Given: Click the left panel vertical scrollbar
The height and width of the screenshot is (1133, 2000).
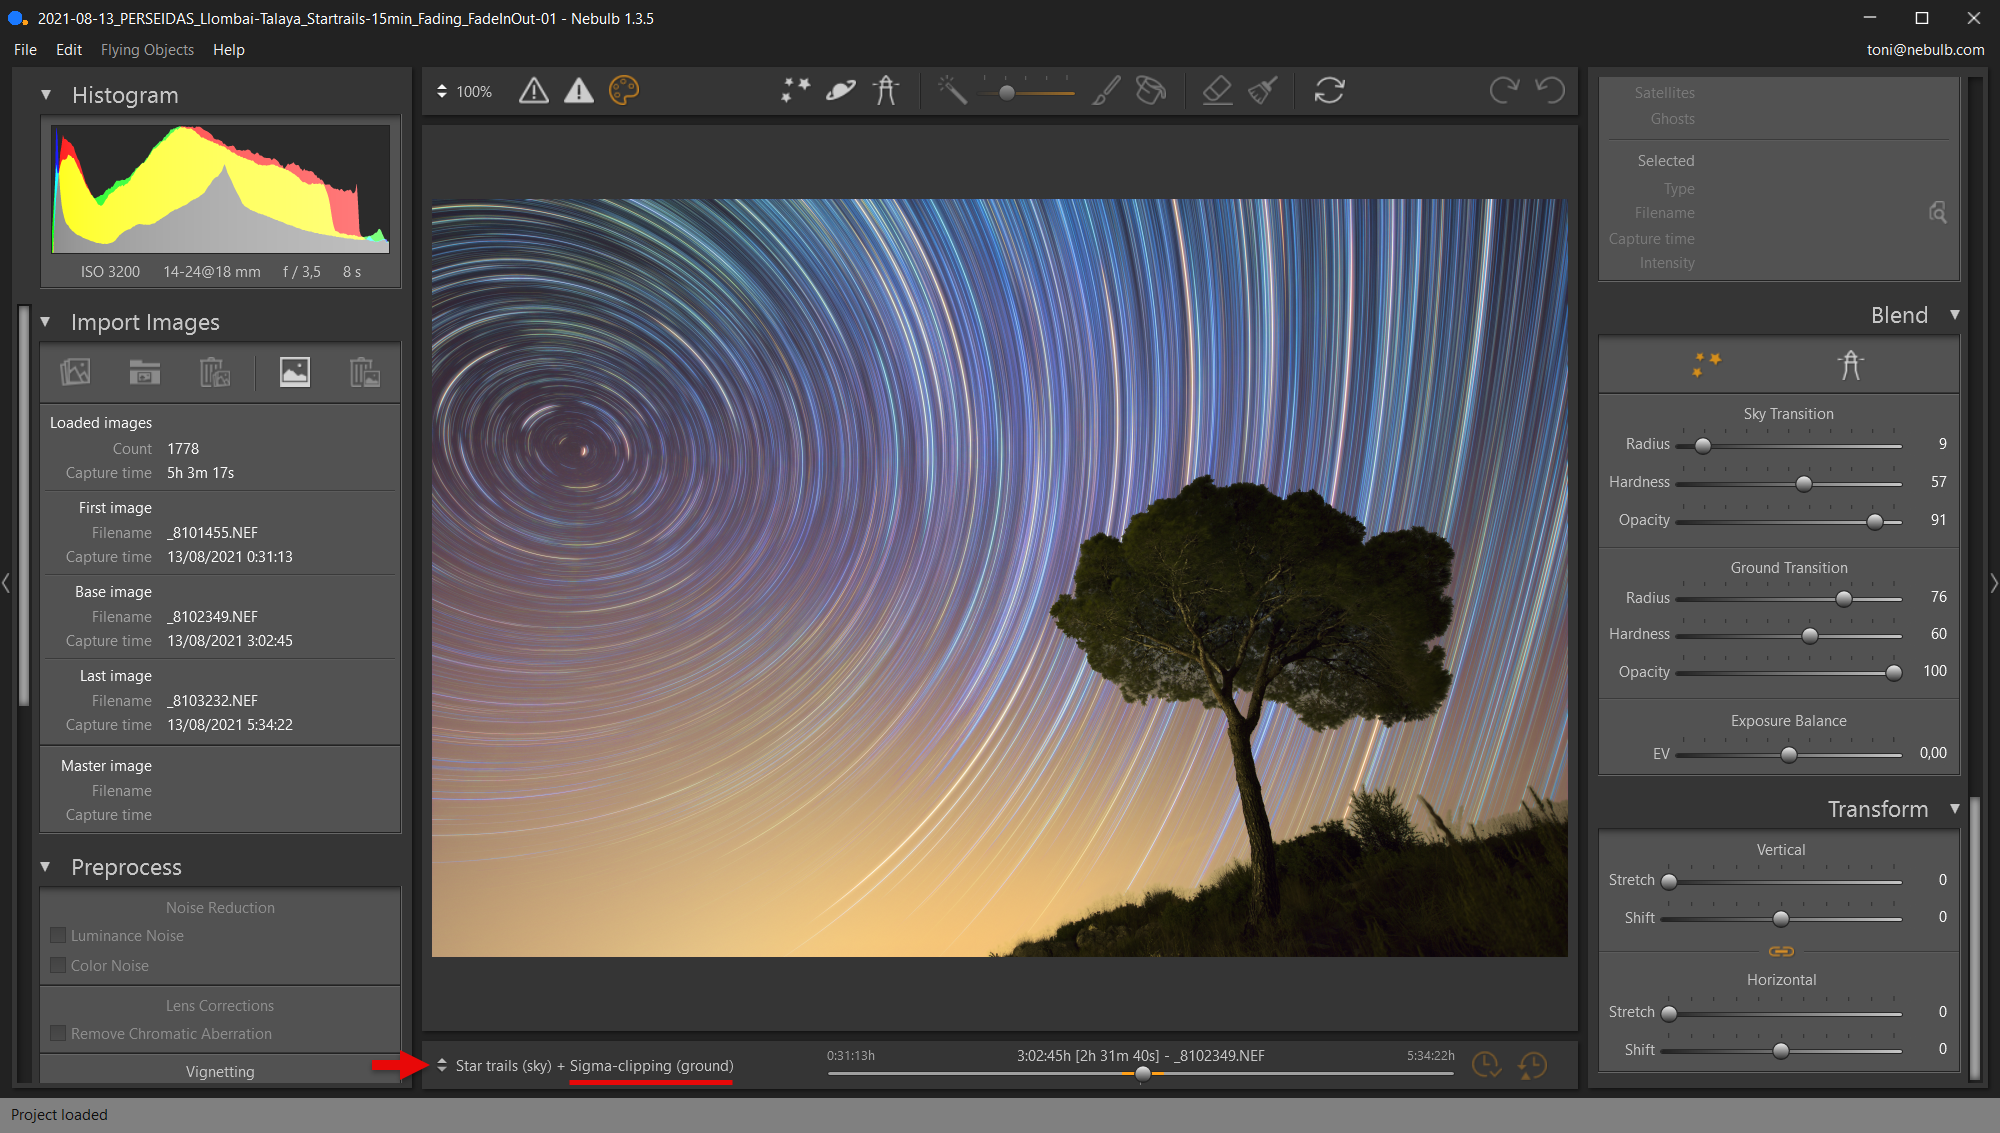Looking at the screenshot, I should (24, 507).
